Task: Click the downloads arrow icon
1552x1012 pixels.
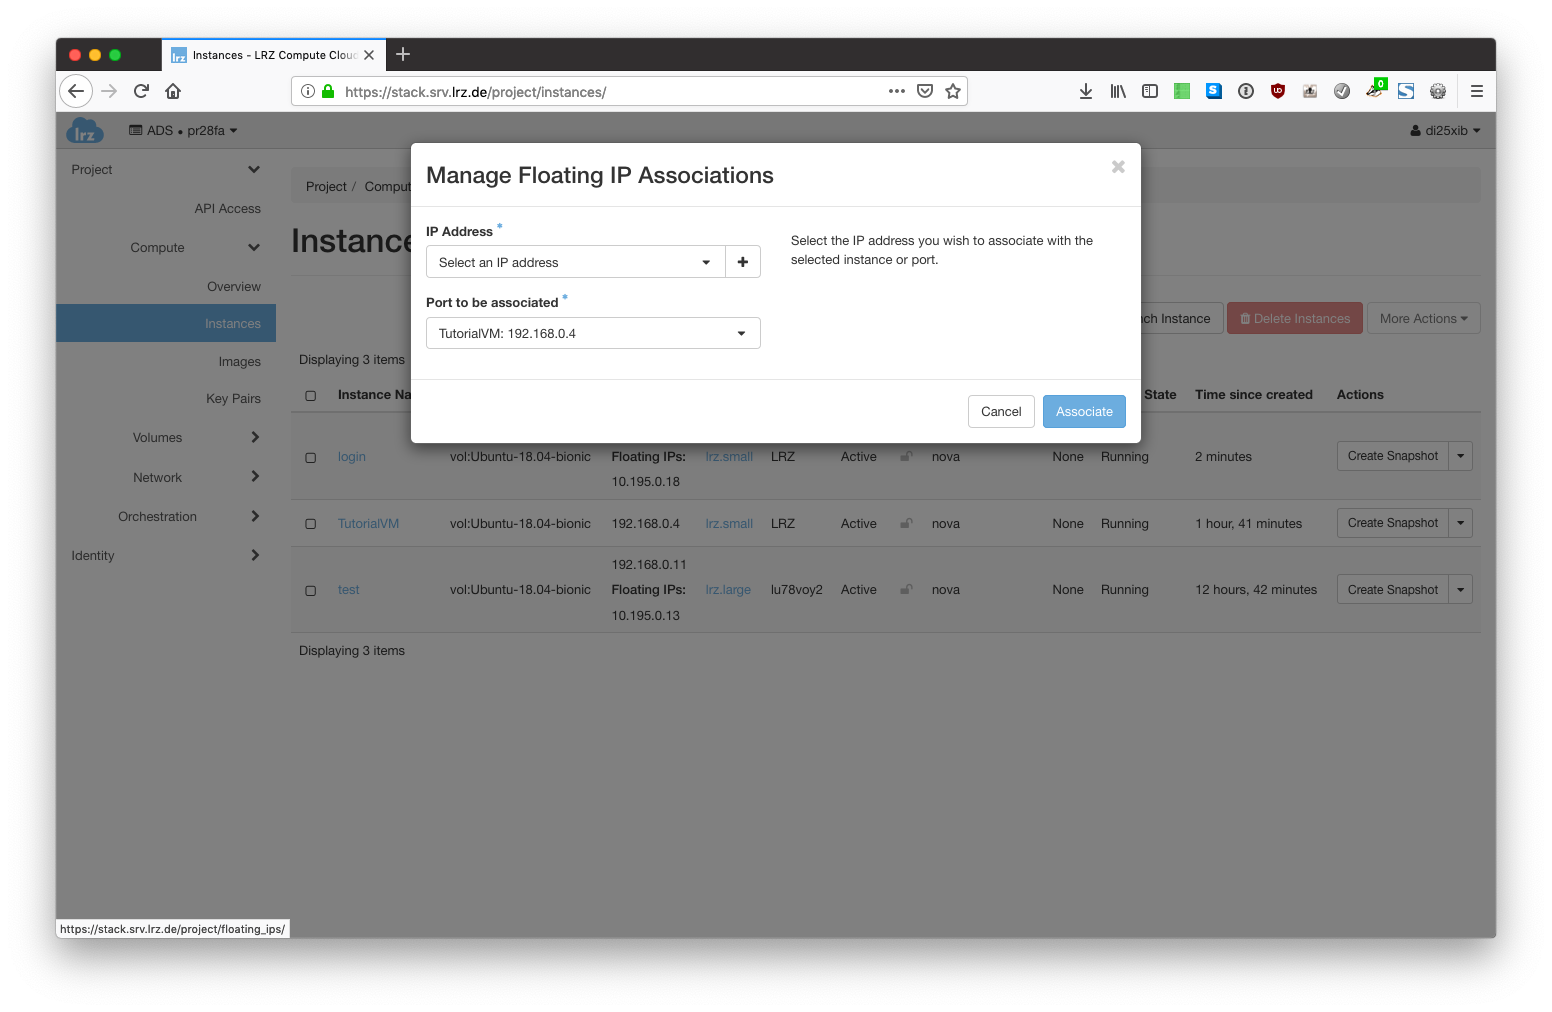Action: [x=1086, y=91]
